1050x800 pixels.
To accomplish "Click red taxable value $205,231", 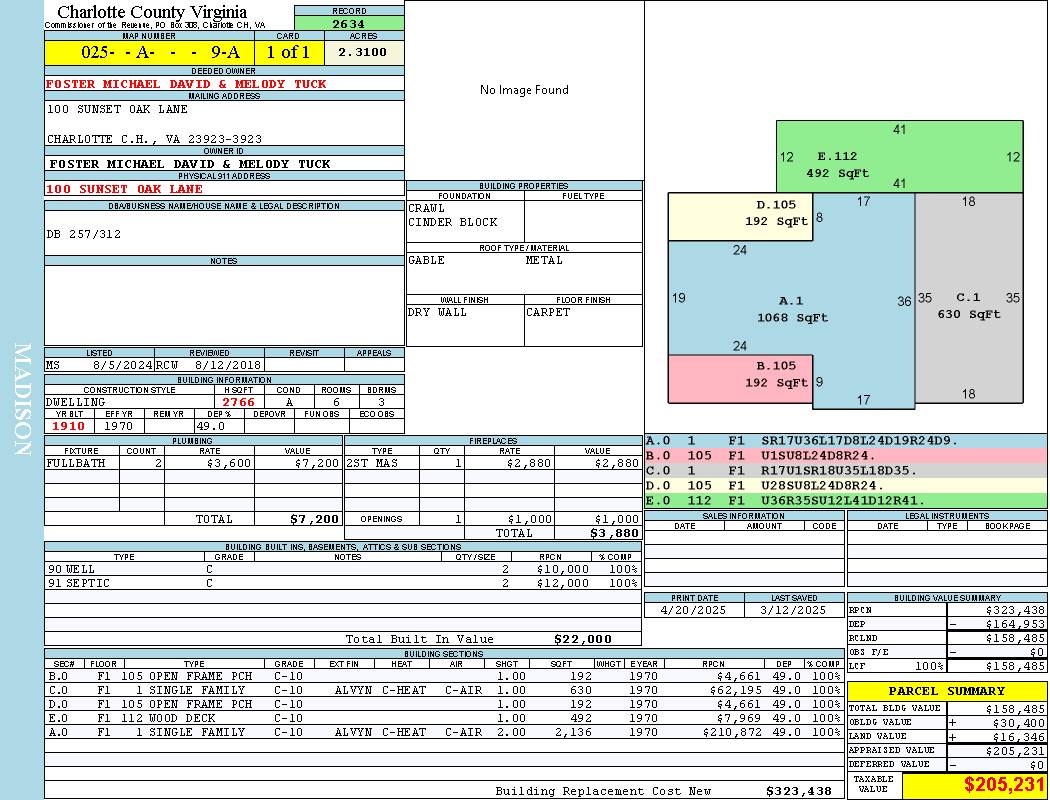I will pos(1004,785).
